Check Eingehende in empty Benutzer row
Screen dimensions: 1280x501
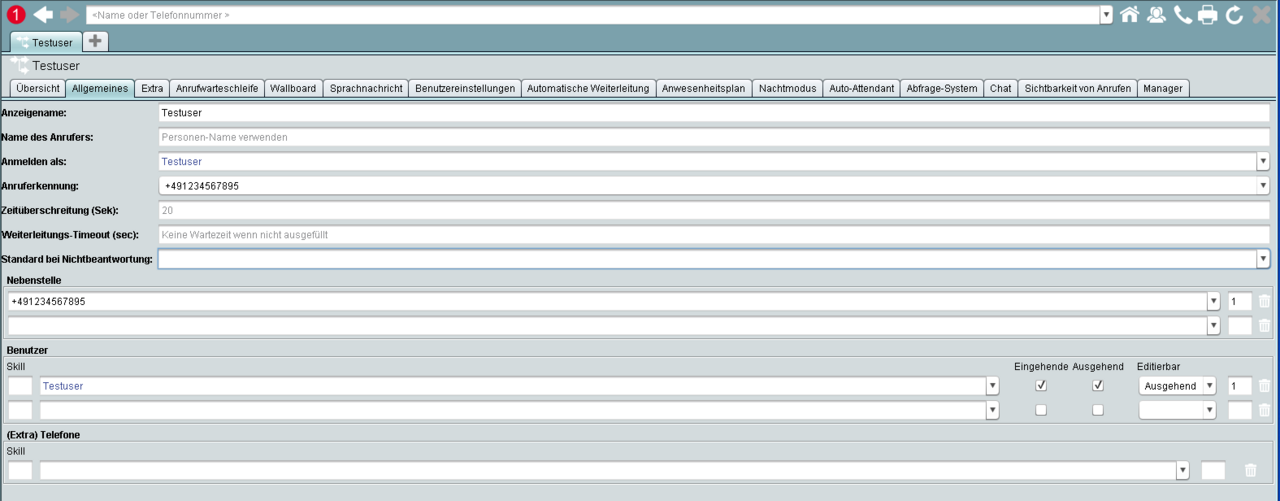1041,410
